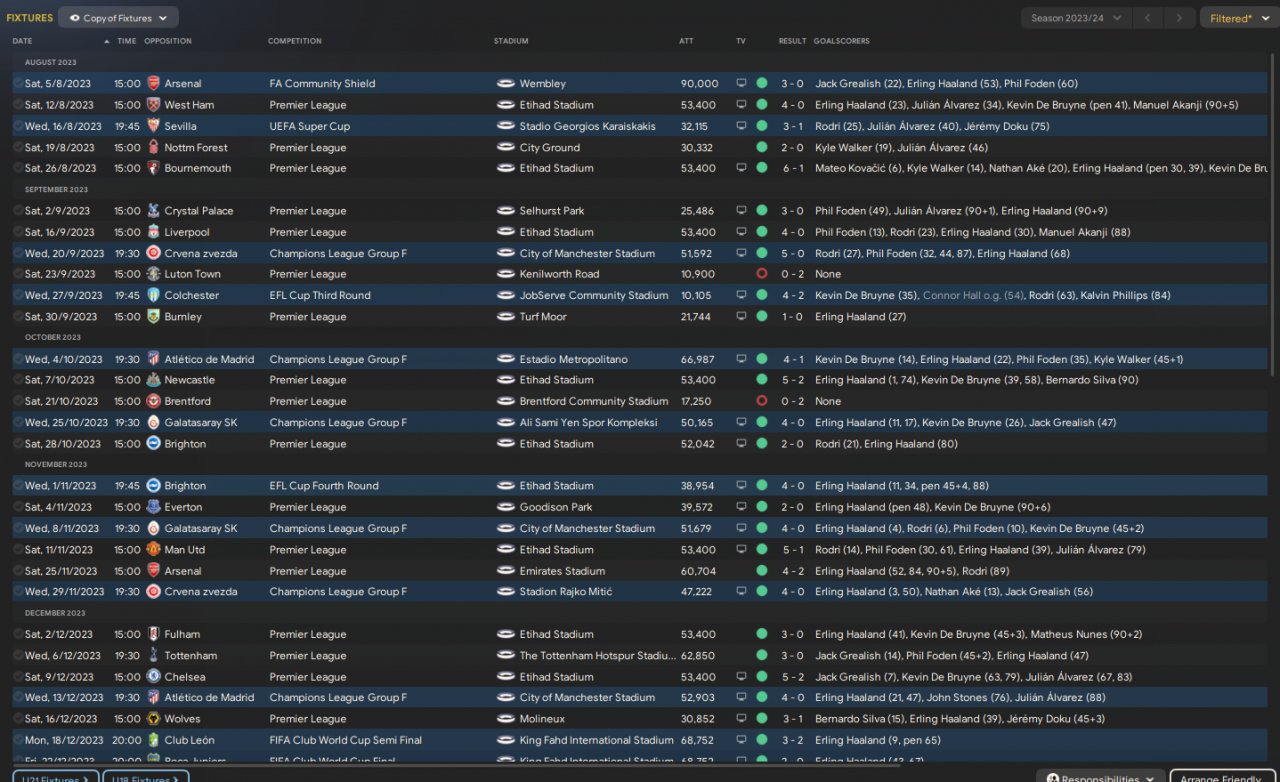The width and height of the screenshot is (1280, 782).
Task: Sort by the Competition column header
Action: (x=295, y=41)
